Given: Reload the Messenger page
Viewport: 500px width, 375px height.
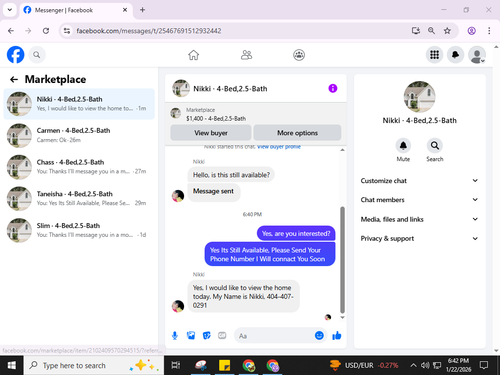Looking at the screenshot, I should [46, 31].
